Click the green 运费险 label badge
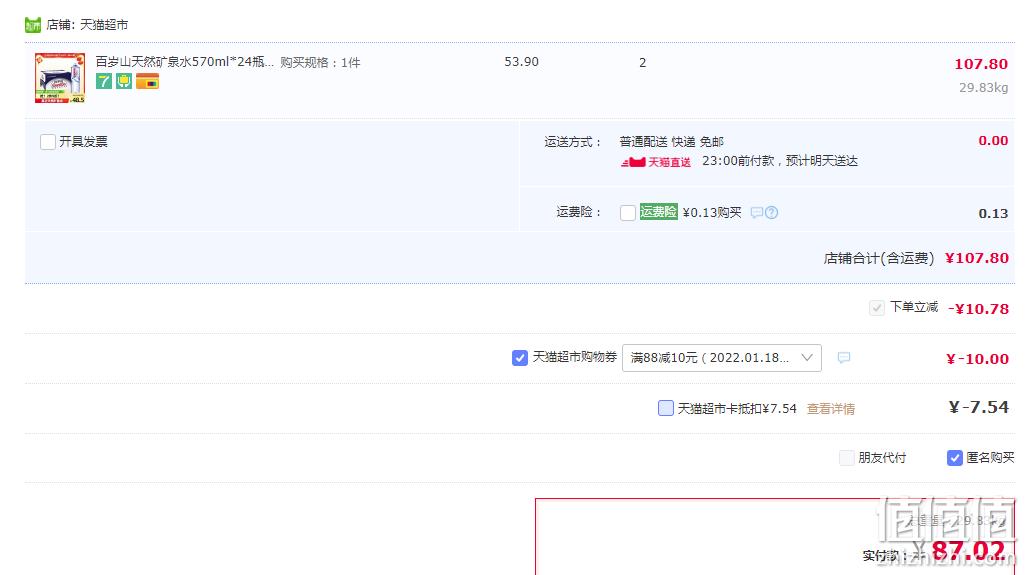Image resolution: width=1026 pixels, height=575 pixels. coord(658,211)
